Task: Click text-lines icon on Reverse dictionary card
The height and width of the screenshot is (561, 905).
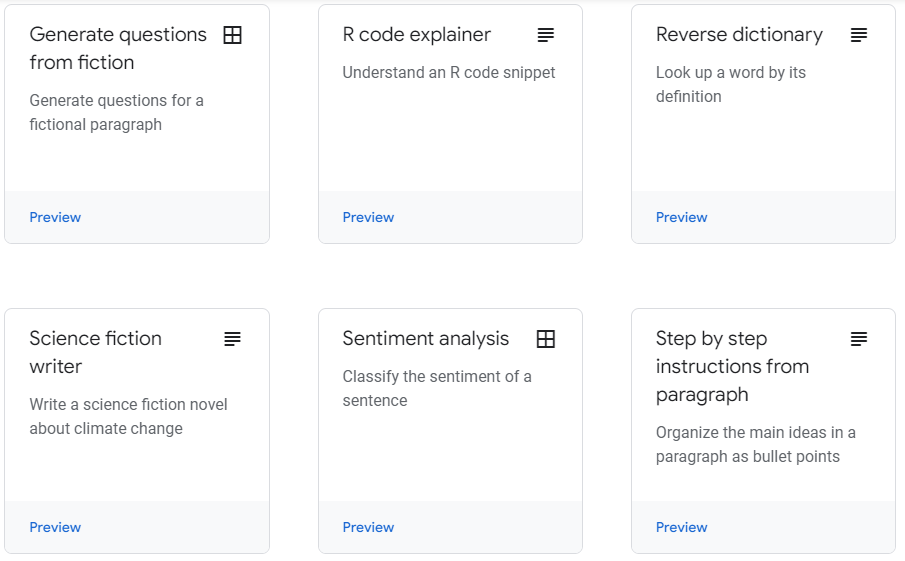Action: pos(859,35)
